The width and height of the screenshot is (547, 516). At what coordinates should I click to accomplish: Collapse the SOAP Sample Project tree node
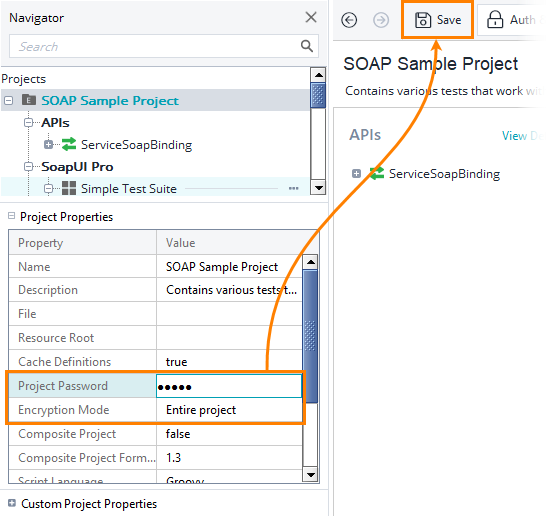click(8, 101)
